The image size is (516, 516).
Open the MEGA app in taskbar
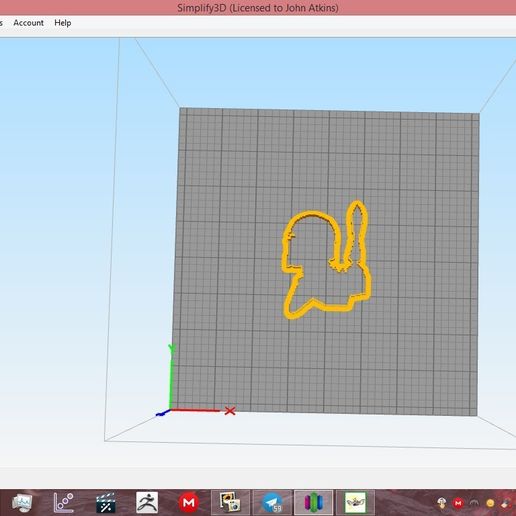pyautogui.click(x=189, y=502)
